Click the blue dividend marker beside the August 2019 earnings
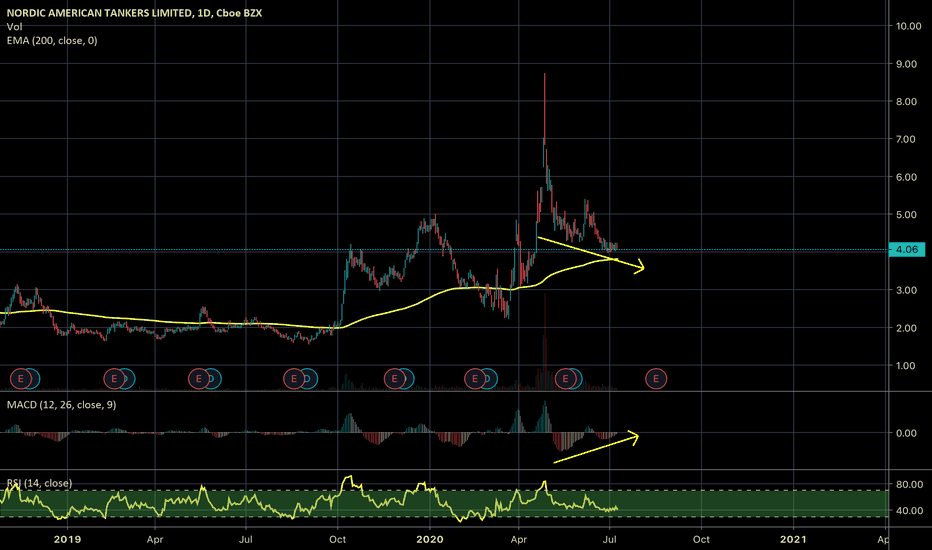932x550 pixels. point(310,378)
